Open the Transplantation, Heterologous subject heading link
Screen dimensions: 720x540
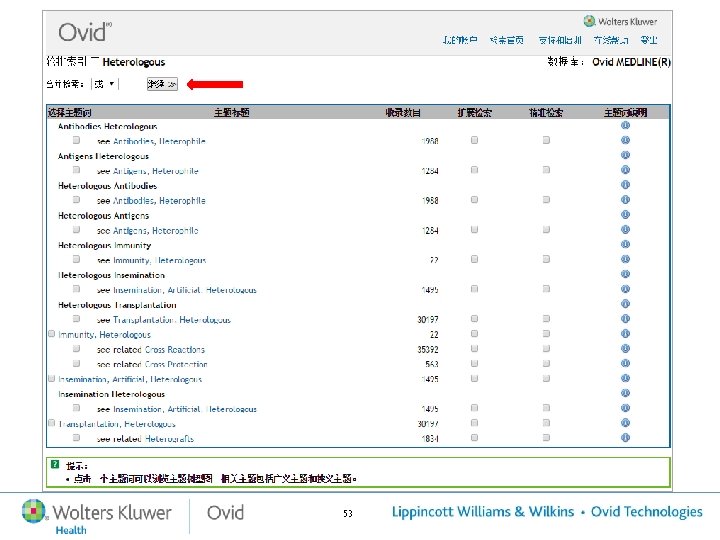click(x=117, y=423)
